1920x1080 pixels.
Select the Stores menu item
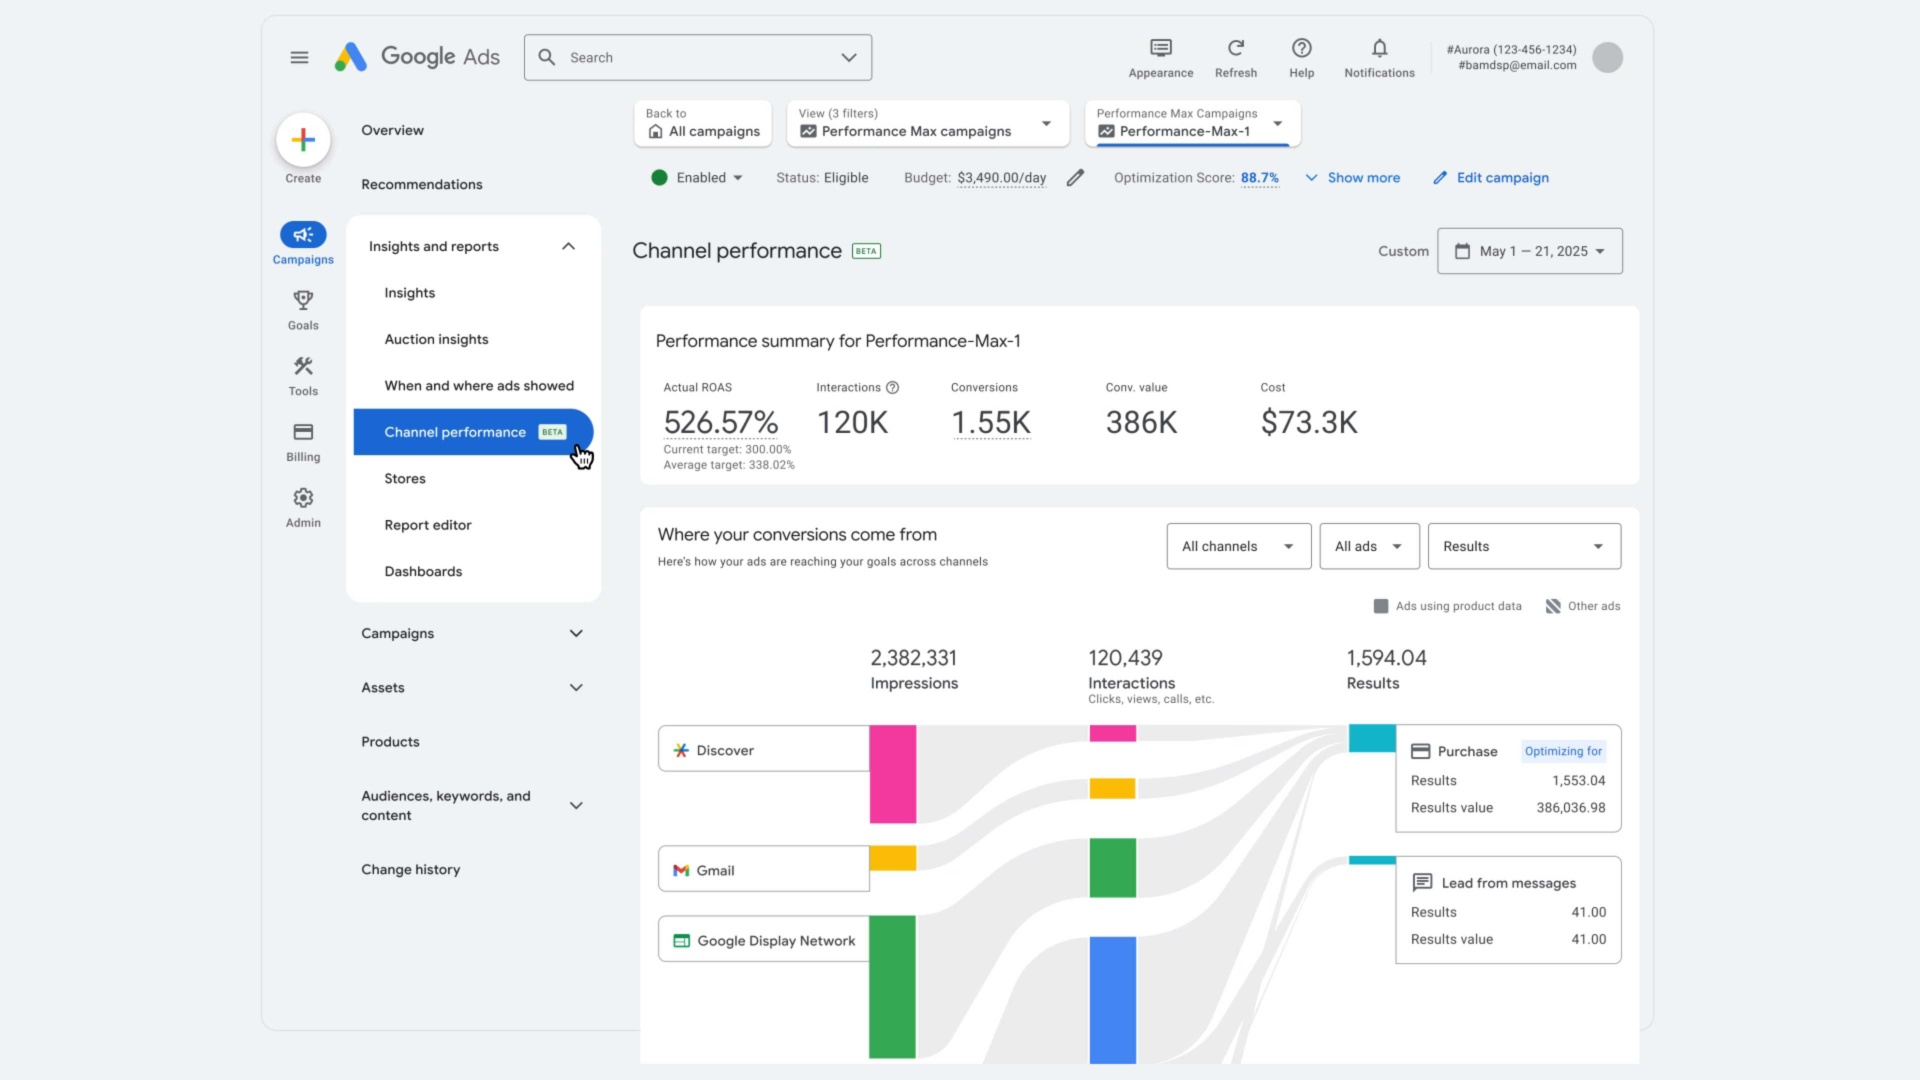click(404, 478)
